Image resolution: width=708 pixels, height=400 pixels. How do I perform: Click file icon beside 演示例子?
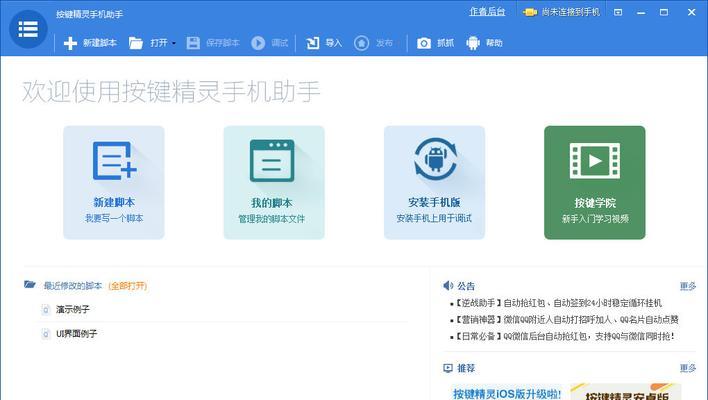(46, 310)
